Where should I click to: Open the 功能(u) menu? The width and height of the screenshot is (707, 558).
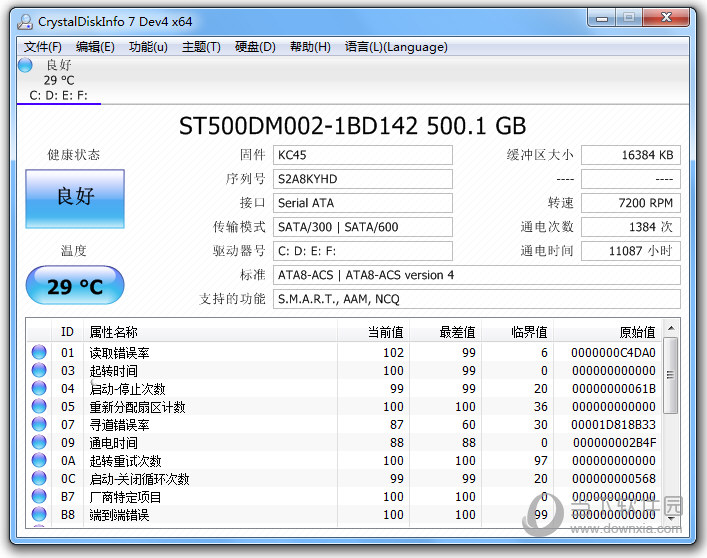pyautogui.click(x=148, y=47)
